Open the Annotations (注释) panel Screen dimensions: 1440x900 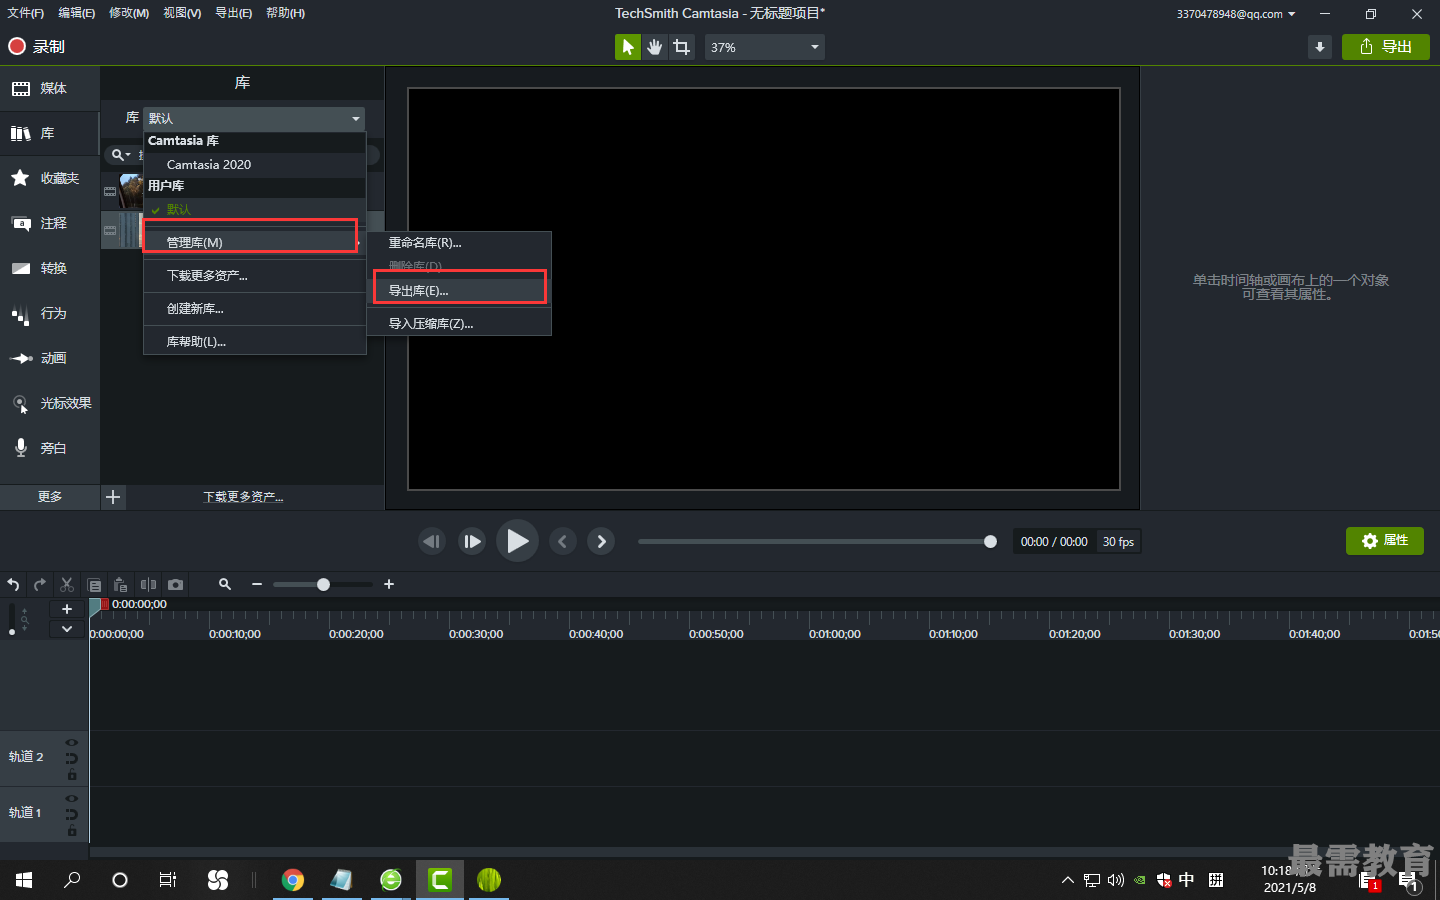50,223
